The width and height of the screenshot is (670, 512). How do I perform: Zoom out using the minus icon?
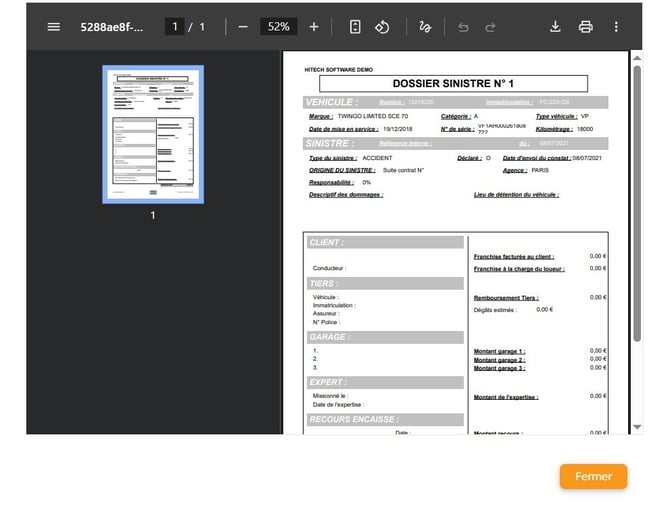point(243,27)
